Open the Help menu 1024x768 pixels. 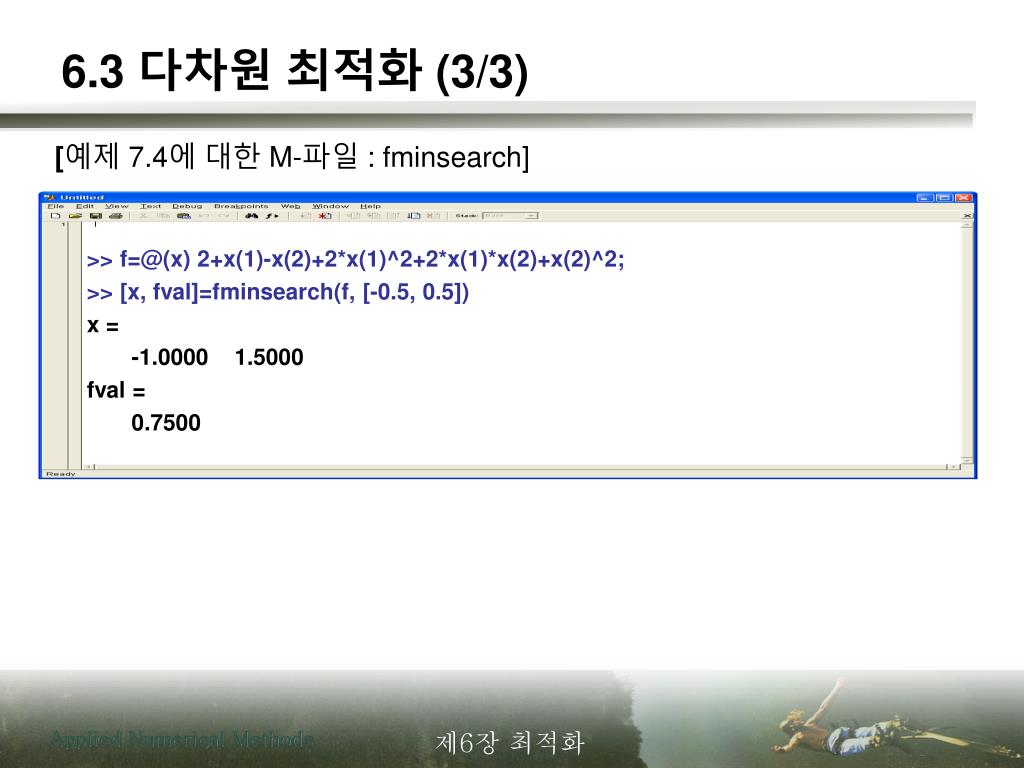coord(370,206)
